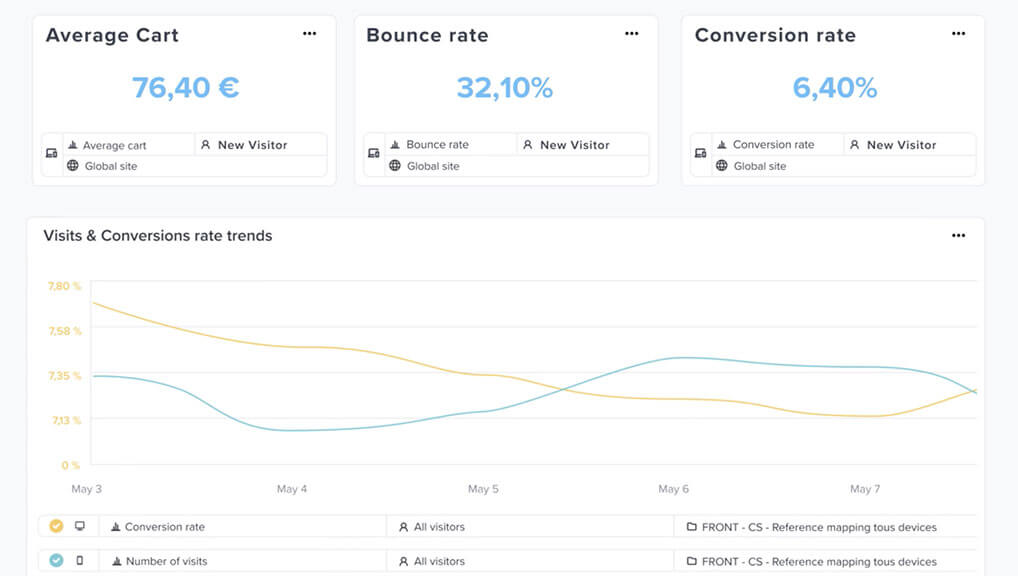Image resolution: width=1018 pixels, height=576 pixels.
Task: Toggle visibility of the Conversion rate series
Action: (x=56, y=525)
